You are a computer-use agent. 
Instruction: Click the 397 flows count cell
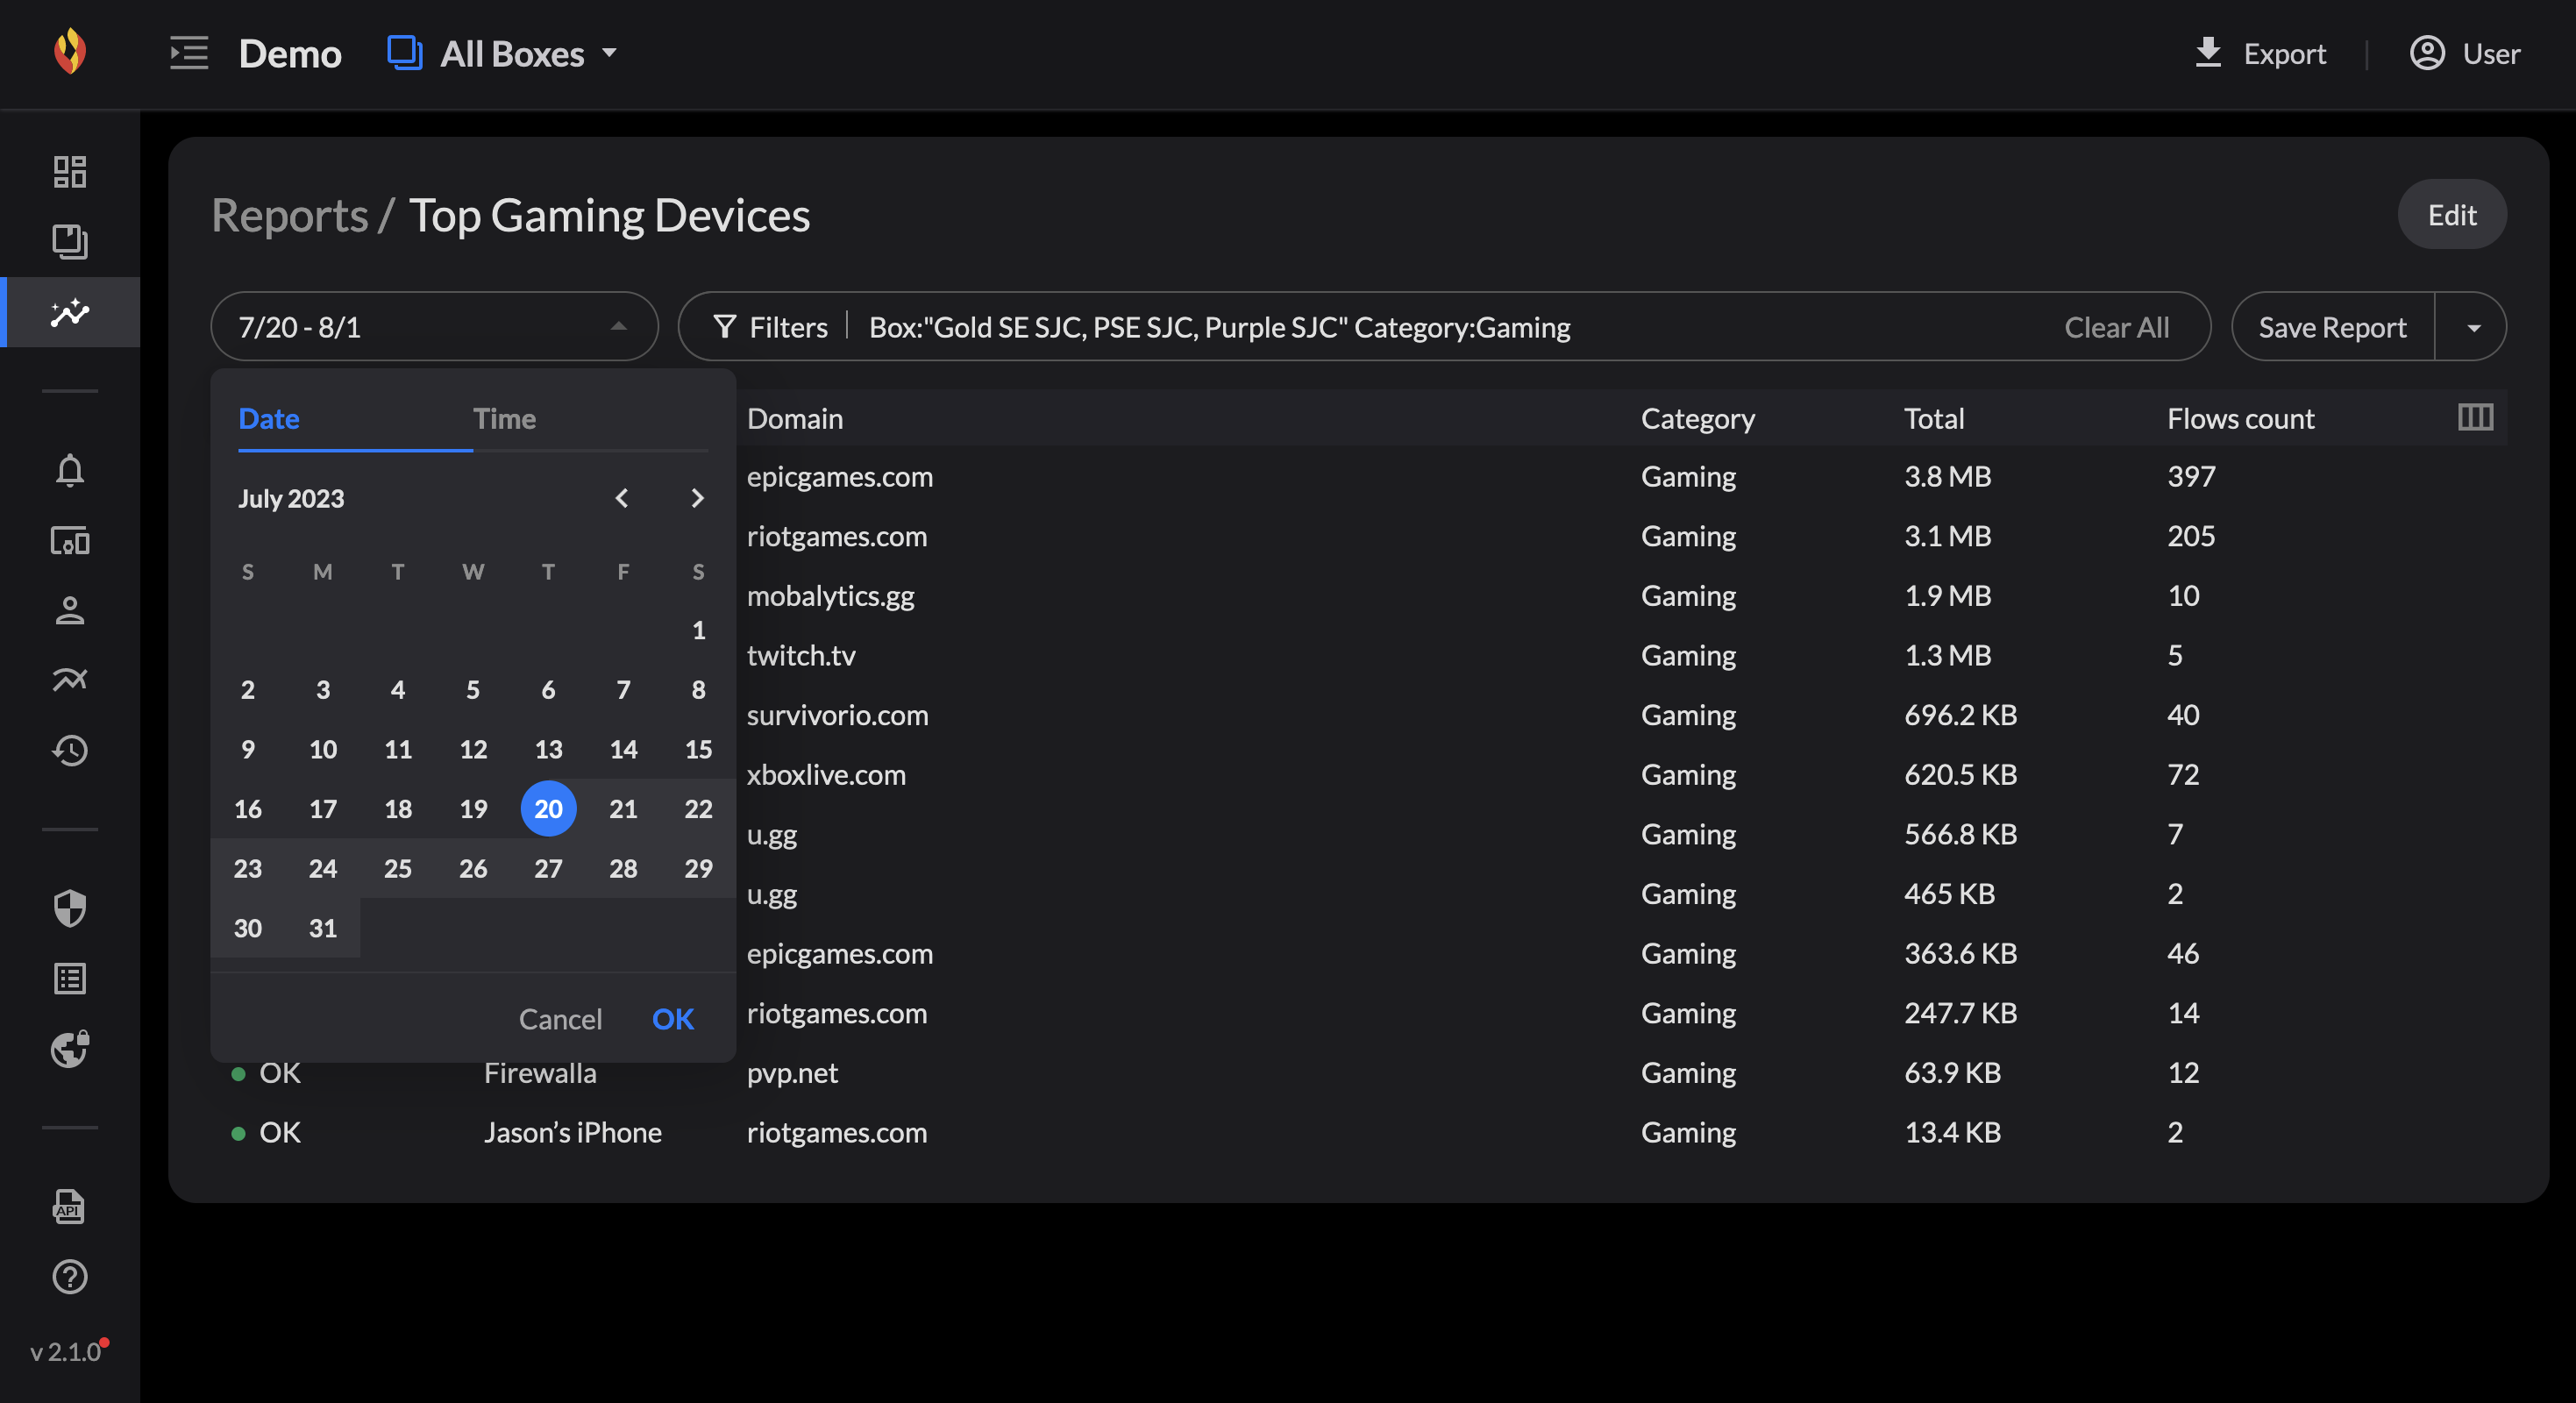click(x=2191, y=476)
